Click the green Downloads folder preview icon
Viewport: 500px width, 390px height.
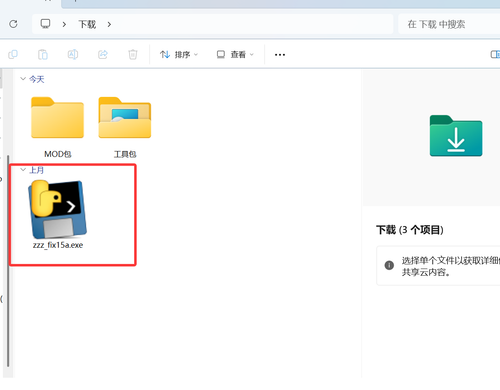pyautogui.click(x=456, y=136)
